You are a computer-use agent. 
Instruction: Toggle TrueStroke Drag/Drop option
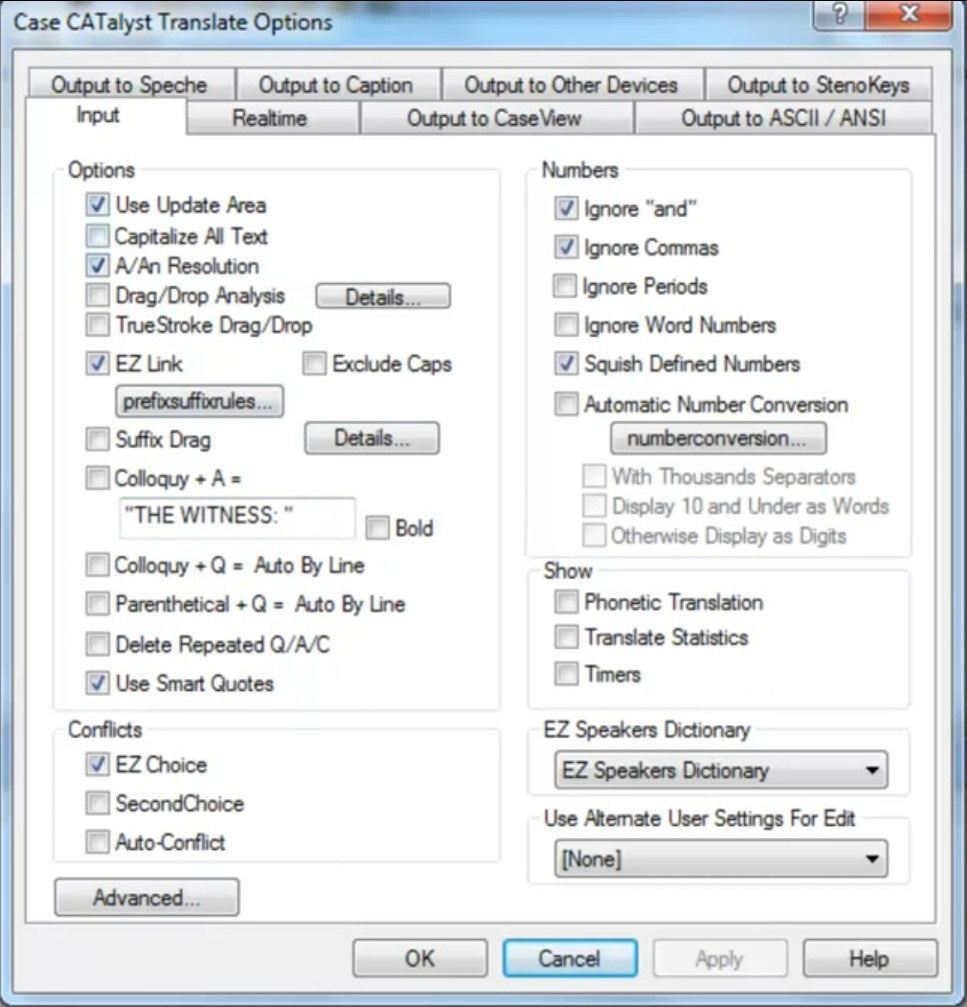pyautogui.click(x=97, y=324)
